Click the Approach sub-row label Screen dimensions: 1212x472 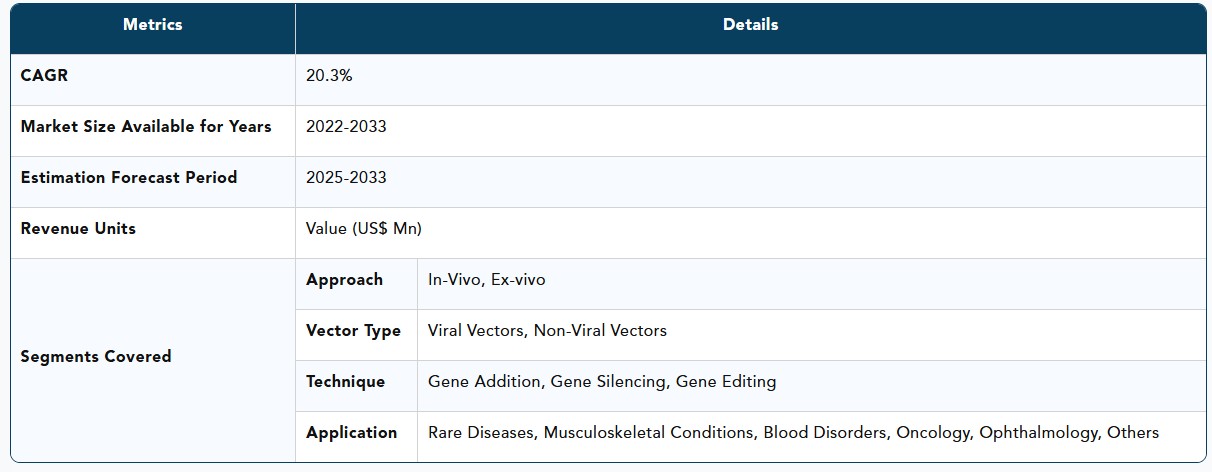(x=345, y=280)
